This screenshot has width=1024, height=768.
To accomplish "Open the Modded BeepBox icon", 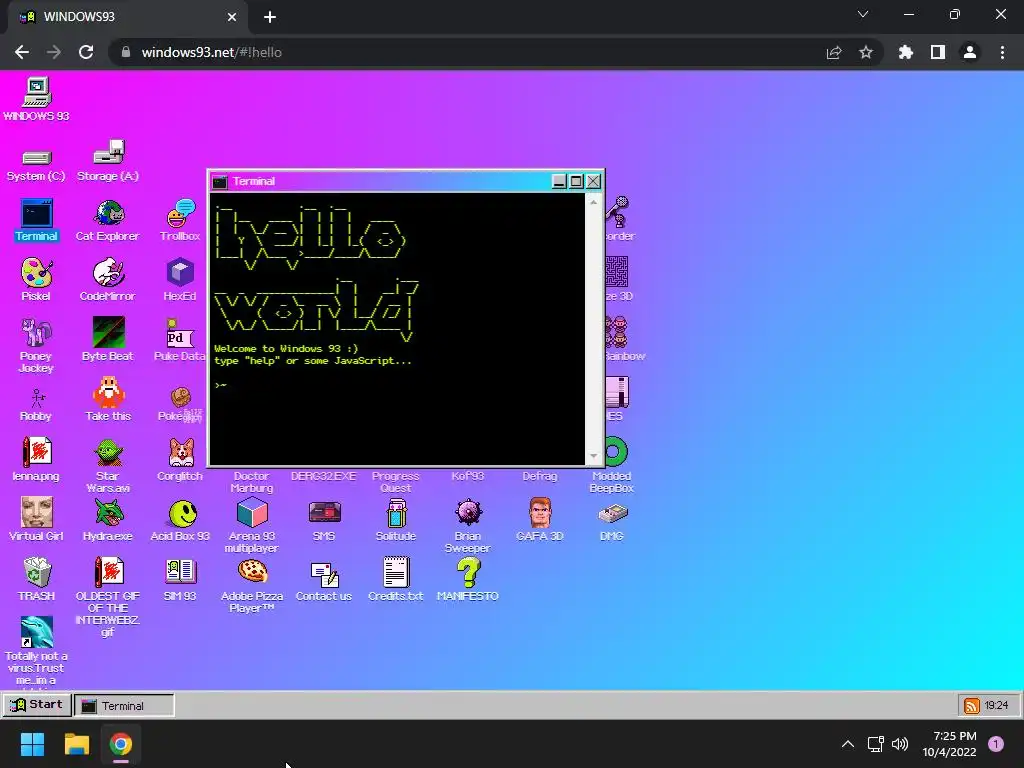I will click(614, 452).
